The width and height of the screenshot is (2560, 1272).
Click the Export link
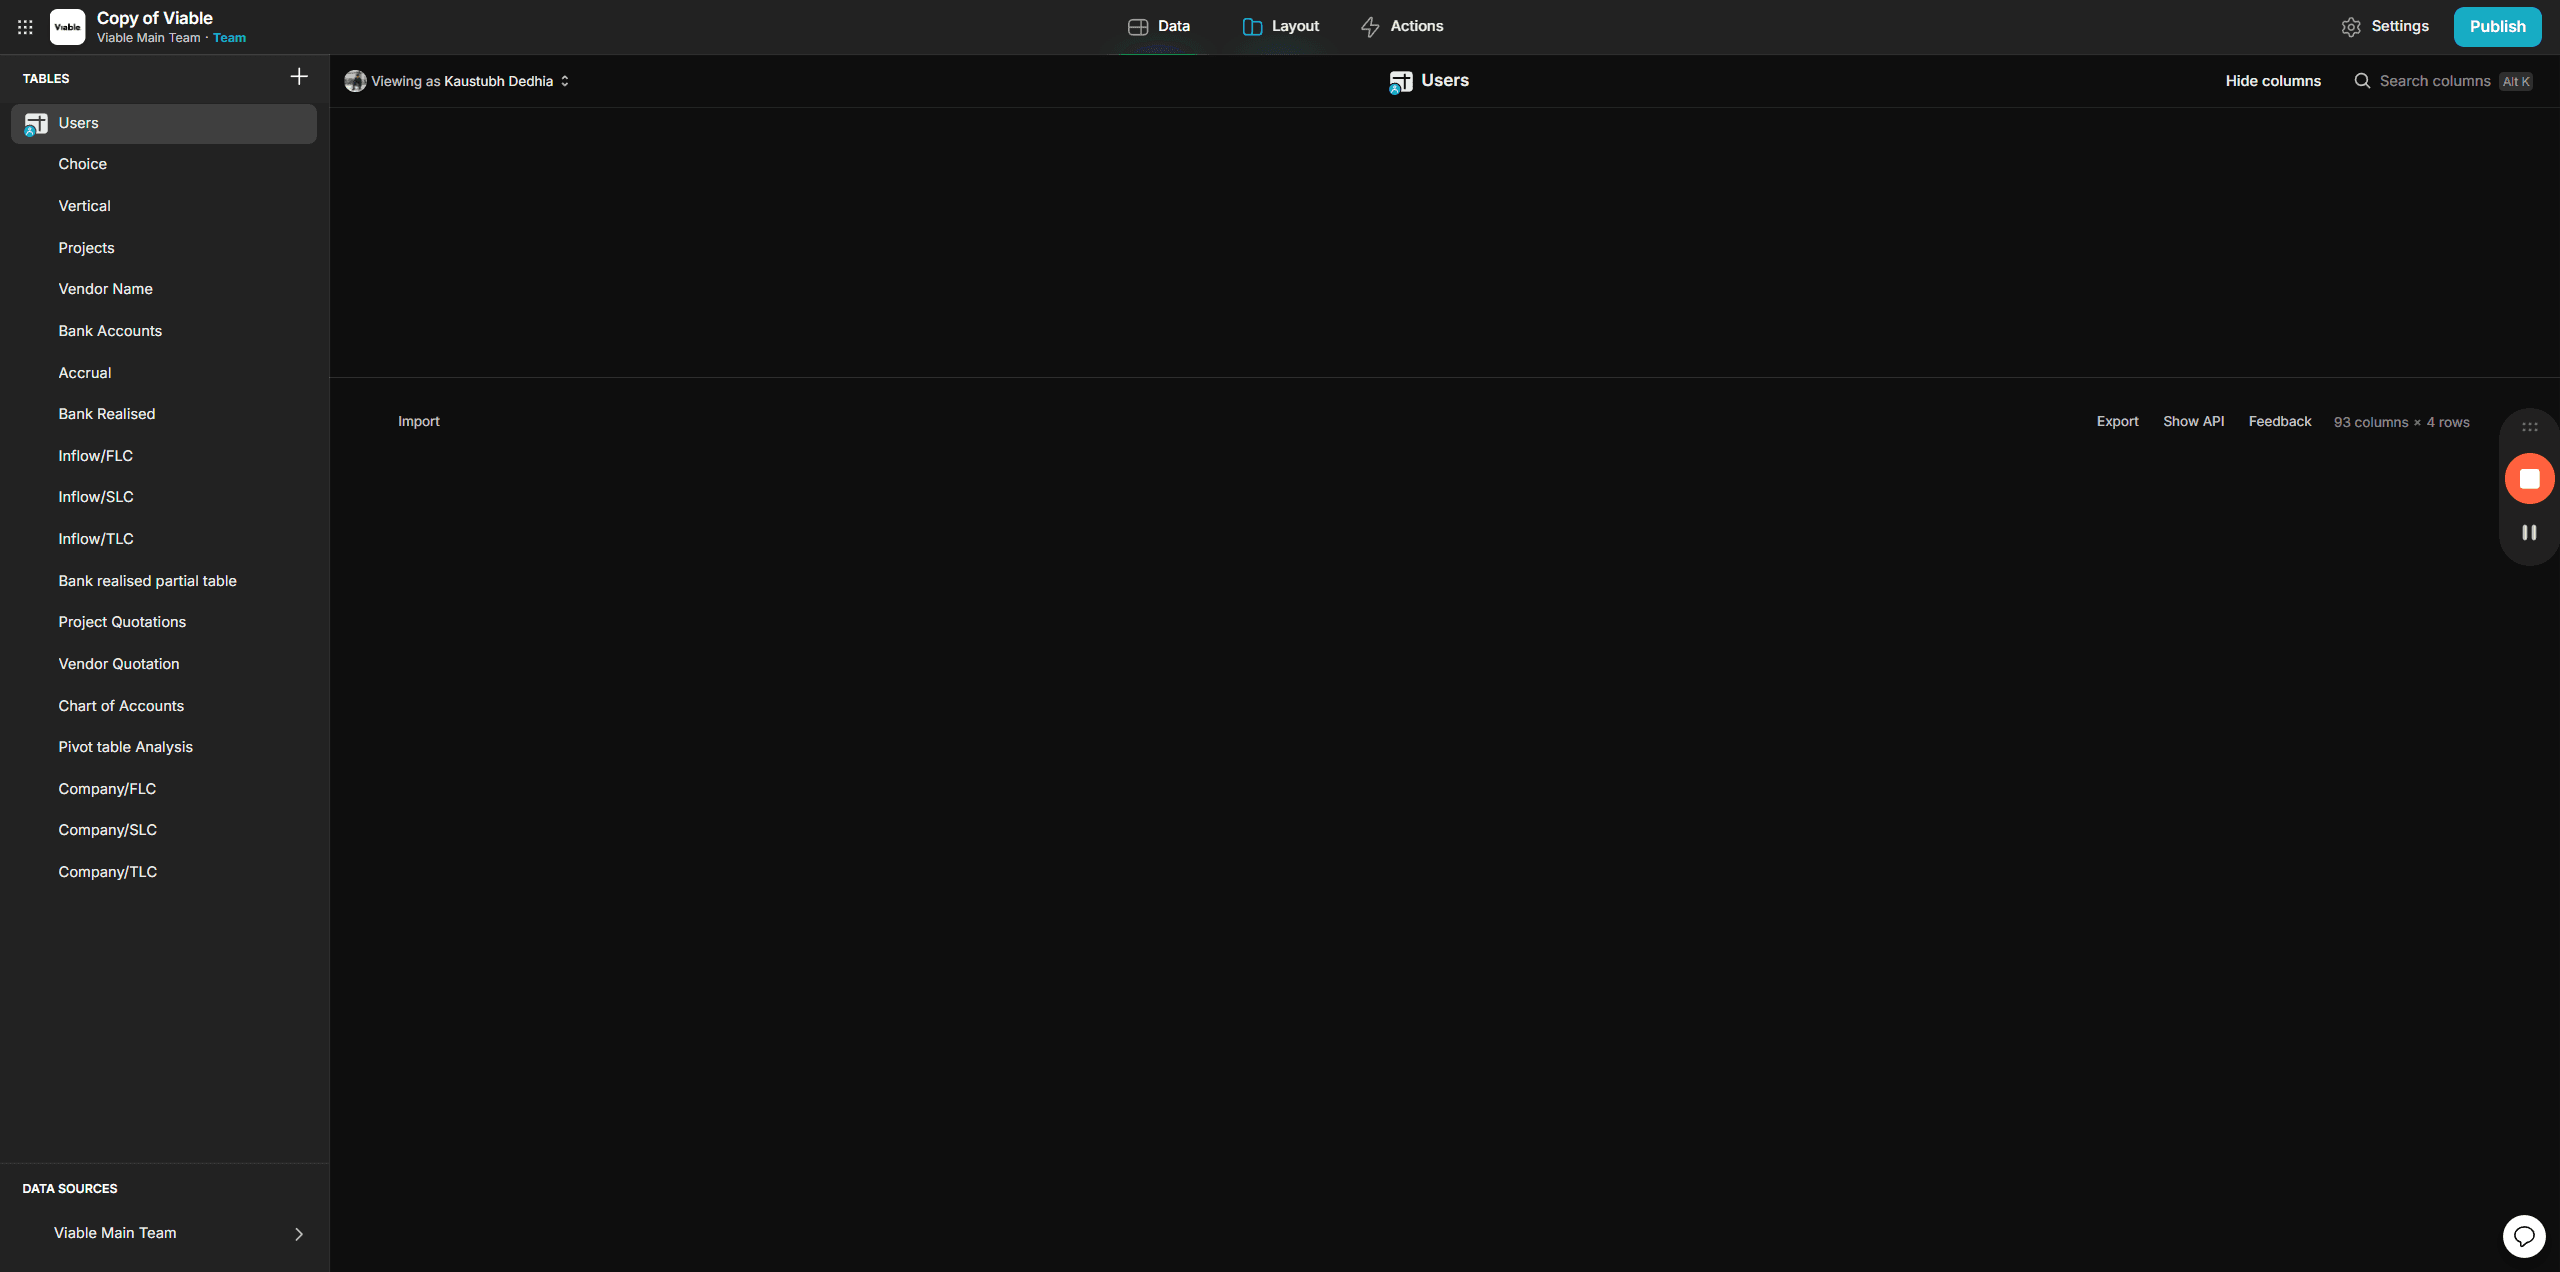coord(2117,421)
